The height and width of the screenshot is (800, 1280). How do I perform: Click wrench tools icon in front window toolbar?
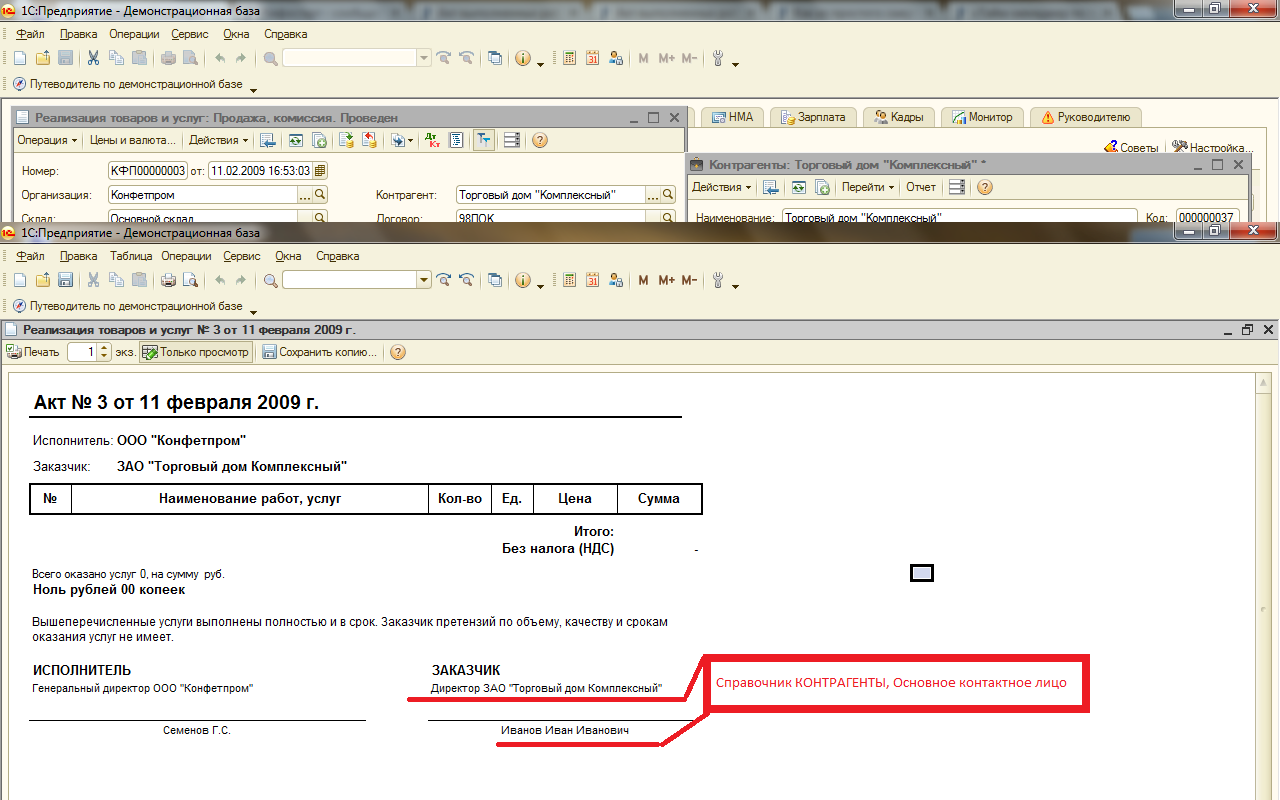click(718, 280)
